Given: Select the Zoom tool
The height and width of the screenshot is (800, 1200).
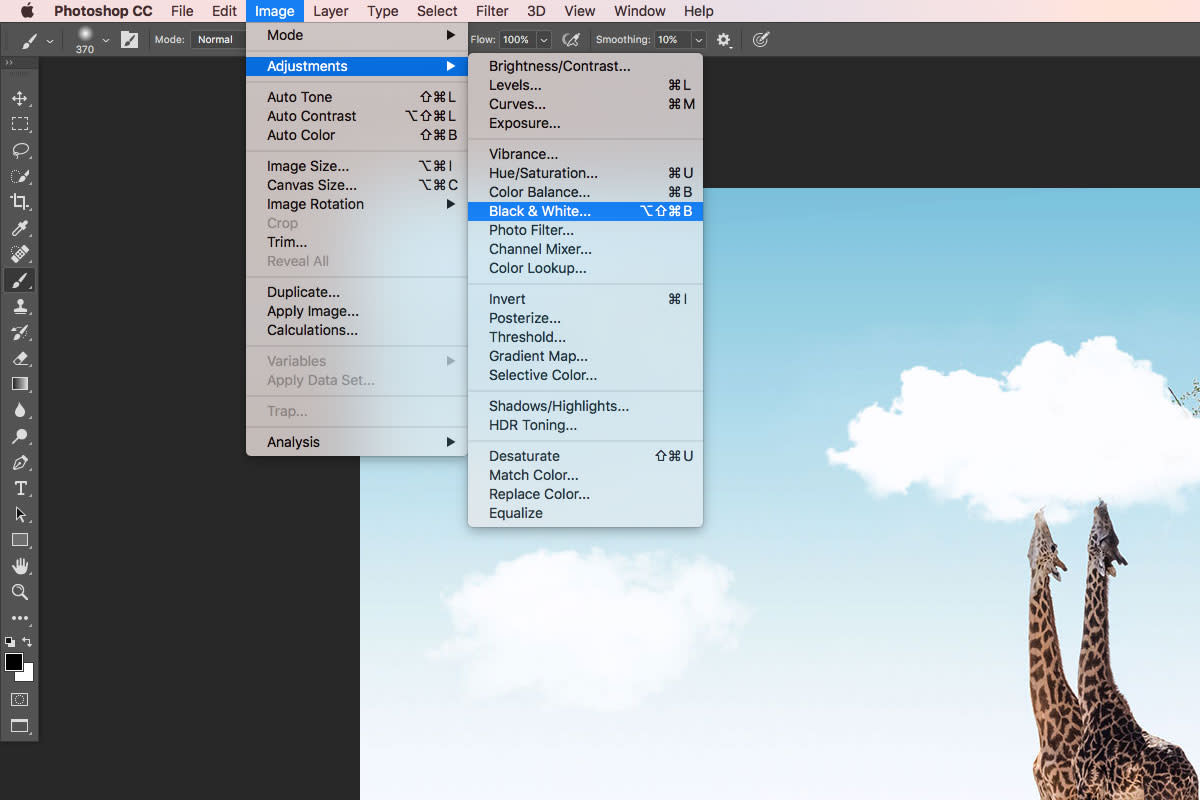Looking at the screenshot, I should [x=20, y=592].
